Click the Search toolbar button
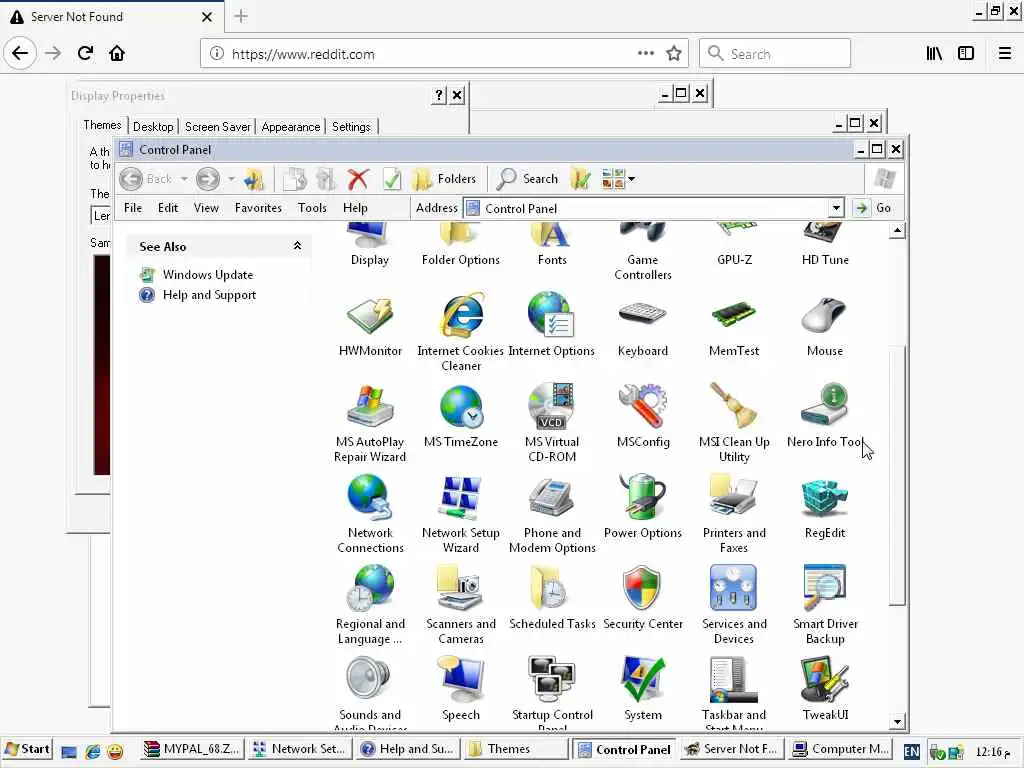This screenshot has width=1024, height=768. coord(528,178)
